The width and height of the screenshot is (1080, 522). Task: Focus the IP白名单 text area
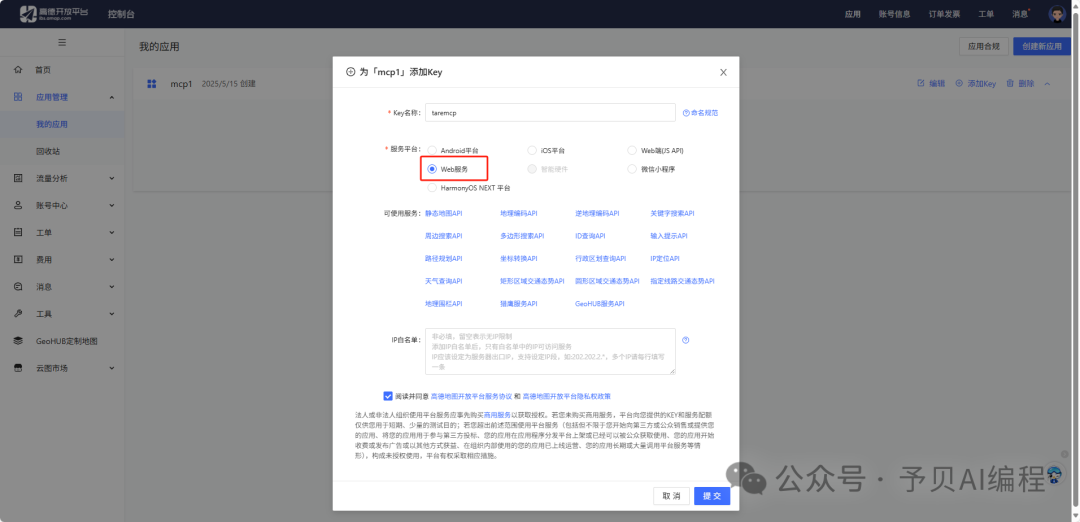[x=550, y=351]
